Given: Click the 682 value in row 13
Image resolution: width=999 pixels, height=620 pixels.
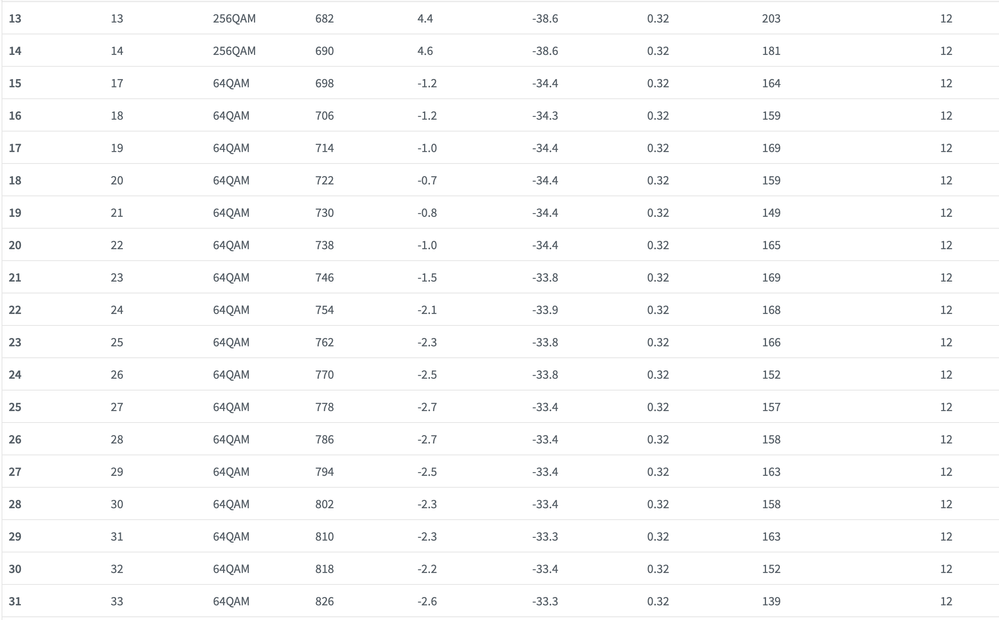Looking at the screenshot, I should point(324,19).
